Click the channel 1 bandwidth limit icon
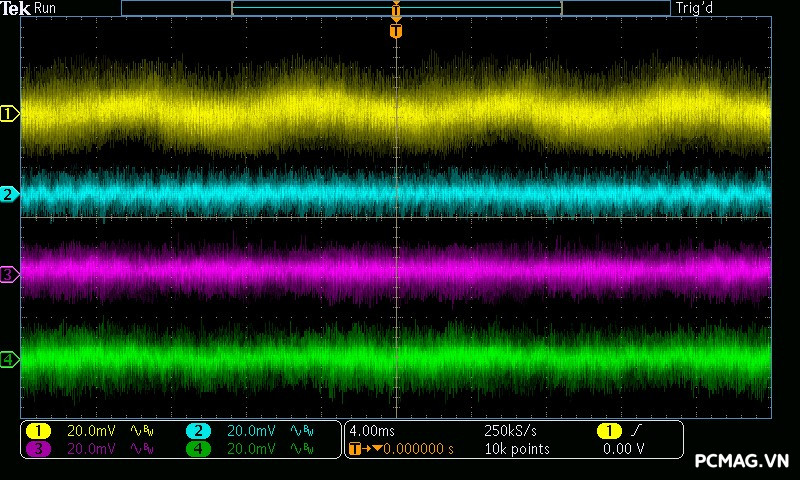 [x=142, y=431]
